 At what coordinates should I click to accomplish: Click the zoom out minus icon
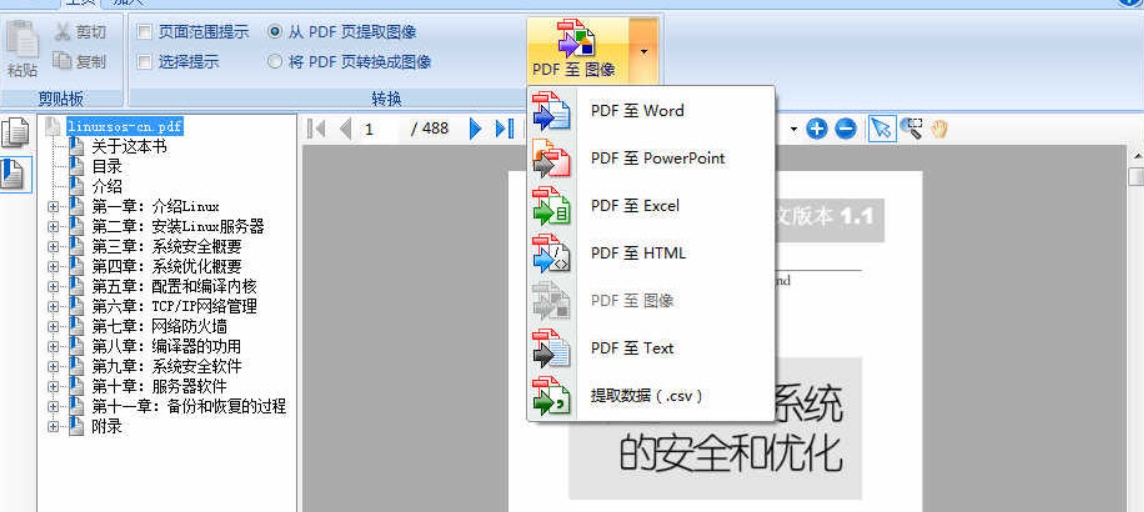click(x=845, y=129)
